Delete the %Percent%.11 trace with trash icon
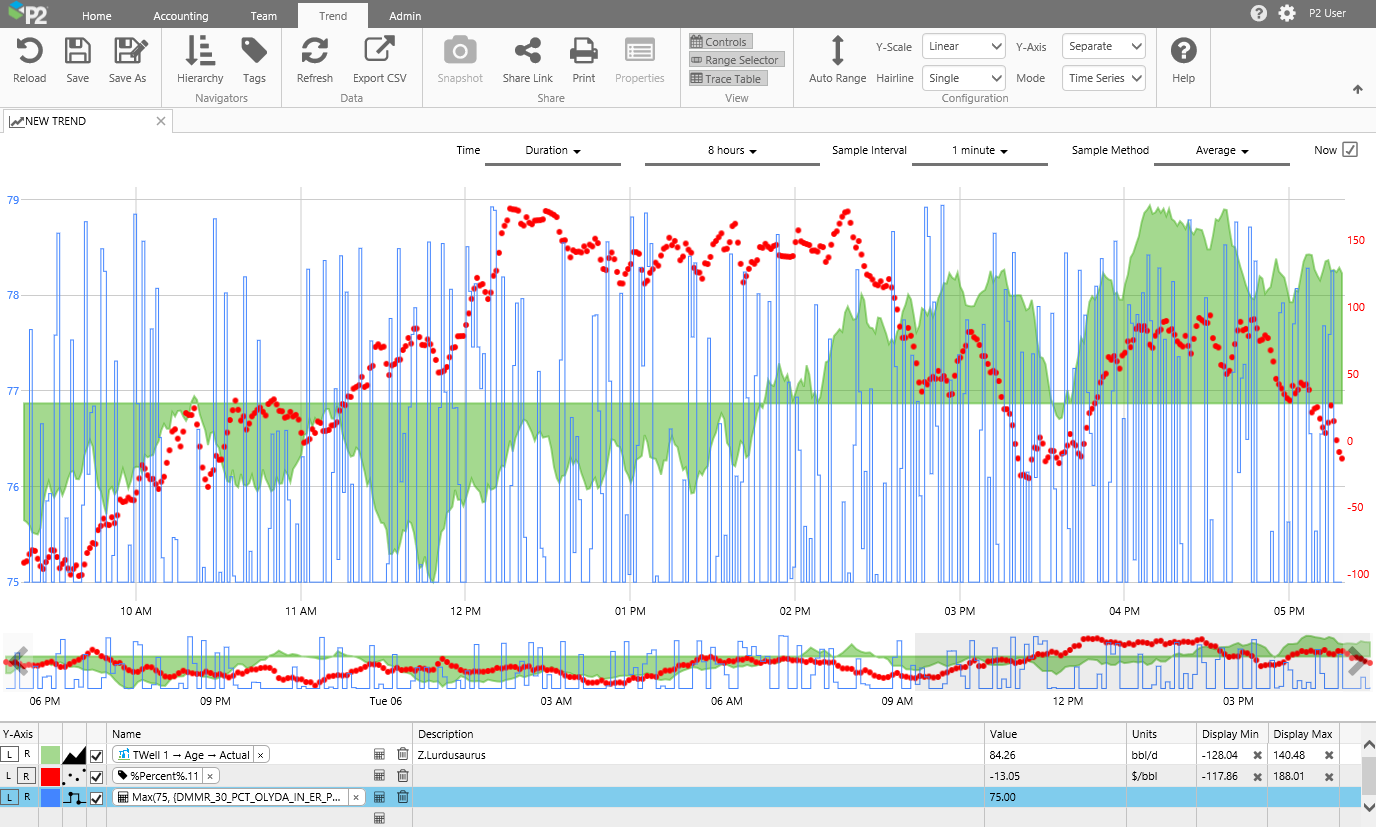Viewport: 1376px width, 827px height. click(402, 775)
